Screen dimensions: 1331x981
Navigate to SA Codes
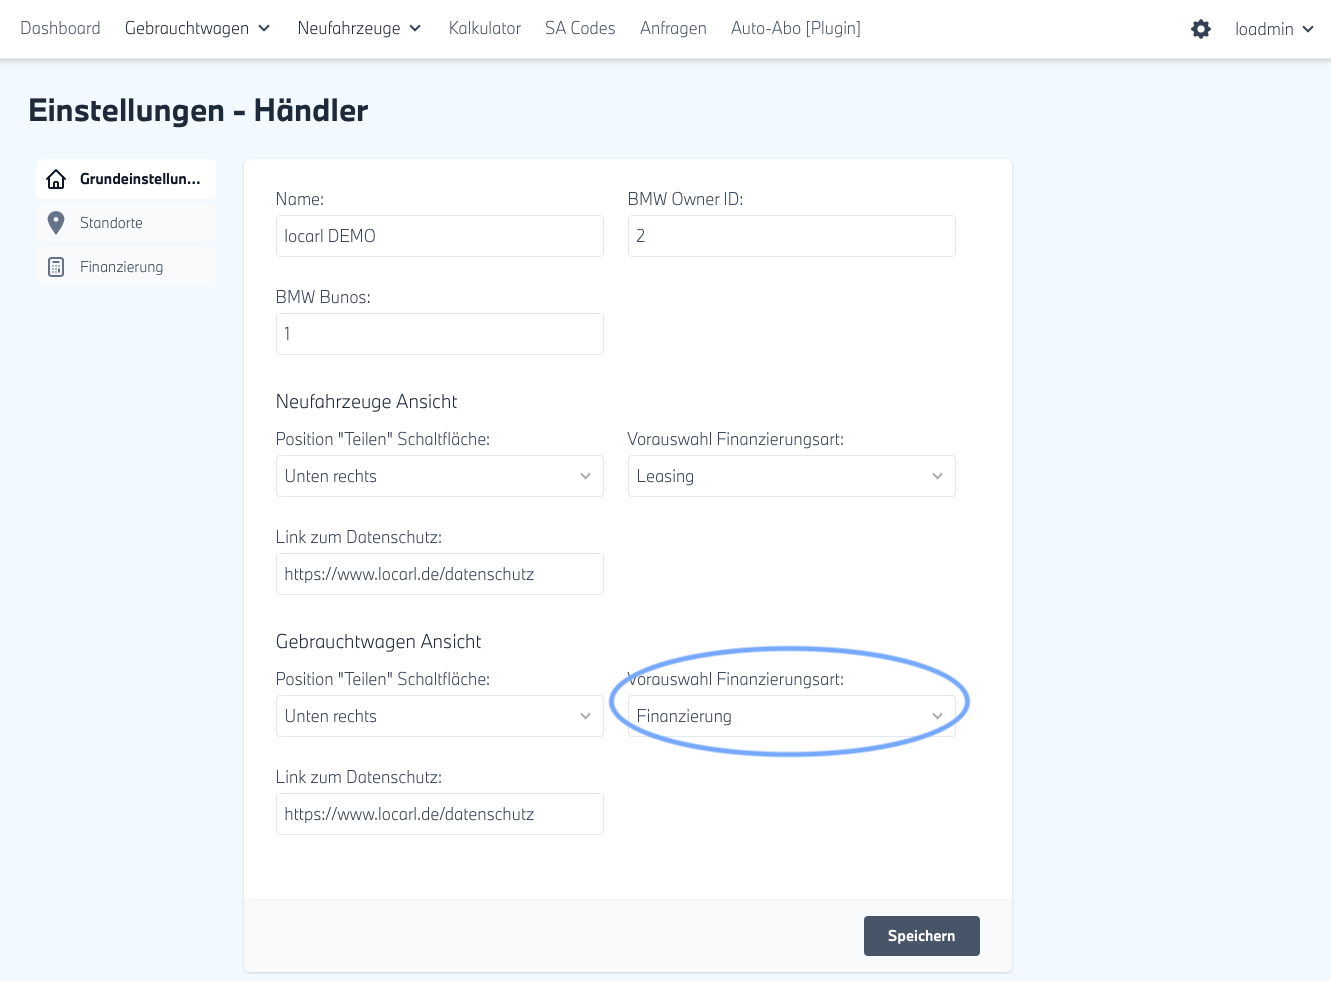point(580,28)
